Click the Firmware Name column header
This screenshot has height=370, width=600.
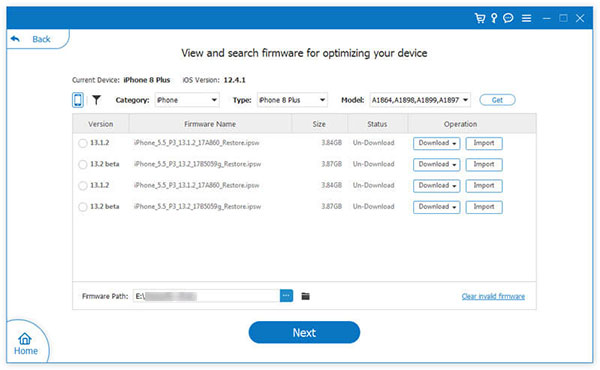[x=210, y=124]
